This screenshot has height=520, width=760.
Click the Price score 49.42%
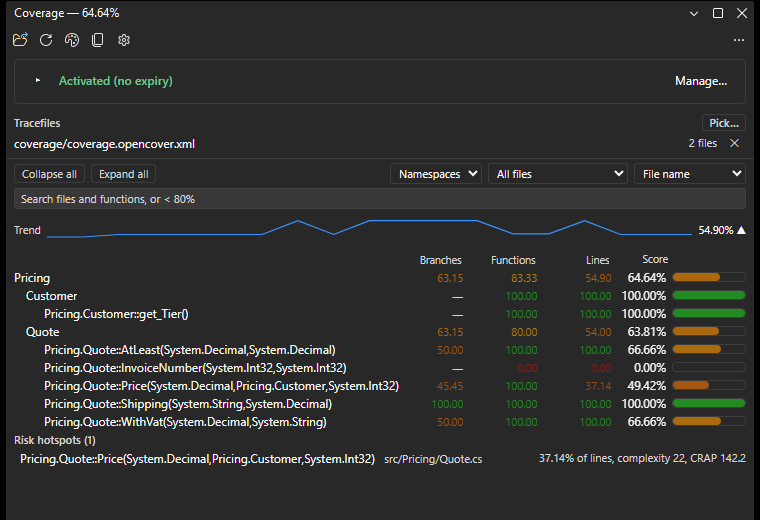647,386
